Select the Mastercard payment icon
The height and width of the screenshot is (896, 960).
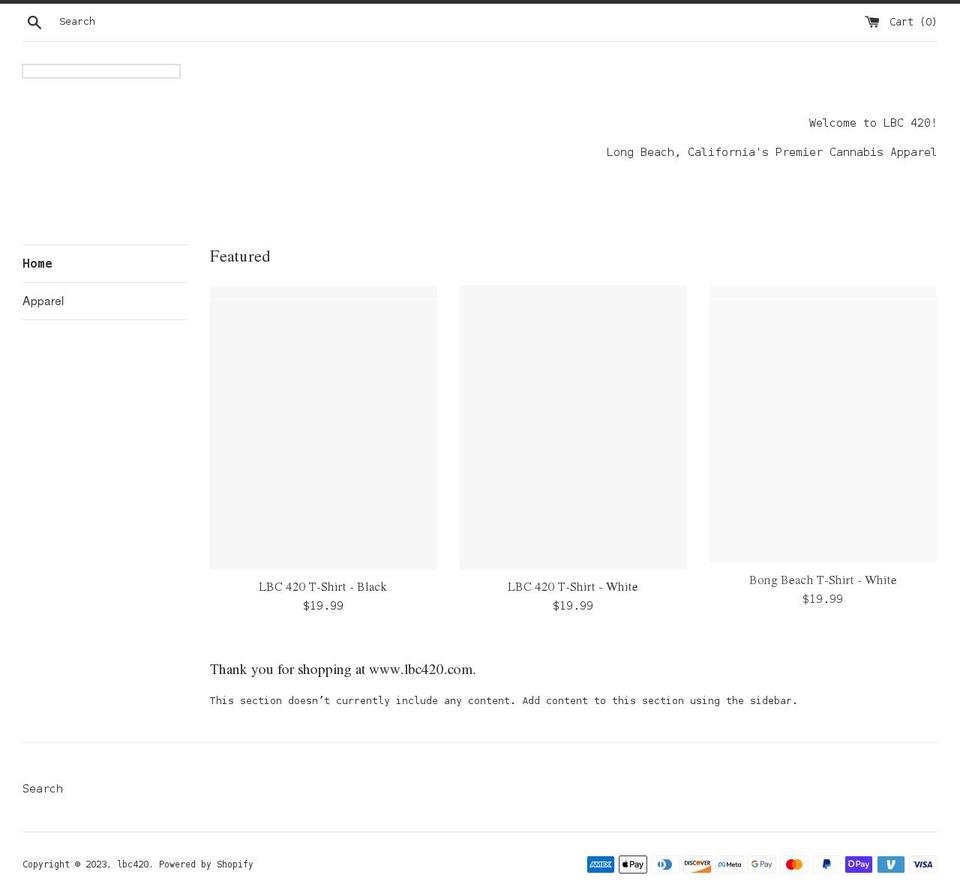pyautogui.click(x=794, y=864)
